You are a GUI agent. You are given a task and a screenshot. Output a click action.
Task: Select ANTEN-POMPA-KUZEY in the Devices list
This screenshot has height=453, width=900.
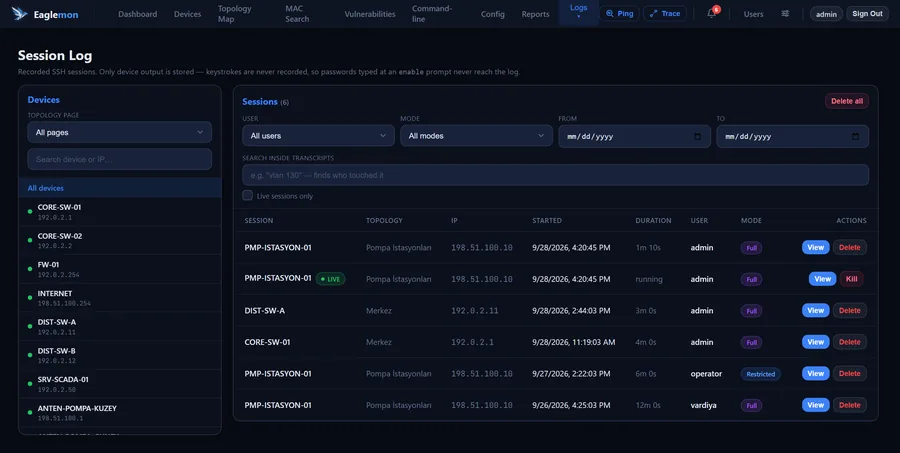click(x=120, y=412)
